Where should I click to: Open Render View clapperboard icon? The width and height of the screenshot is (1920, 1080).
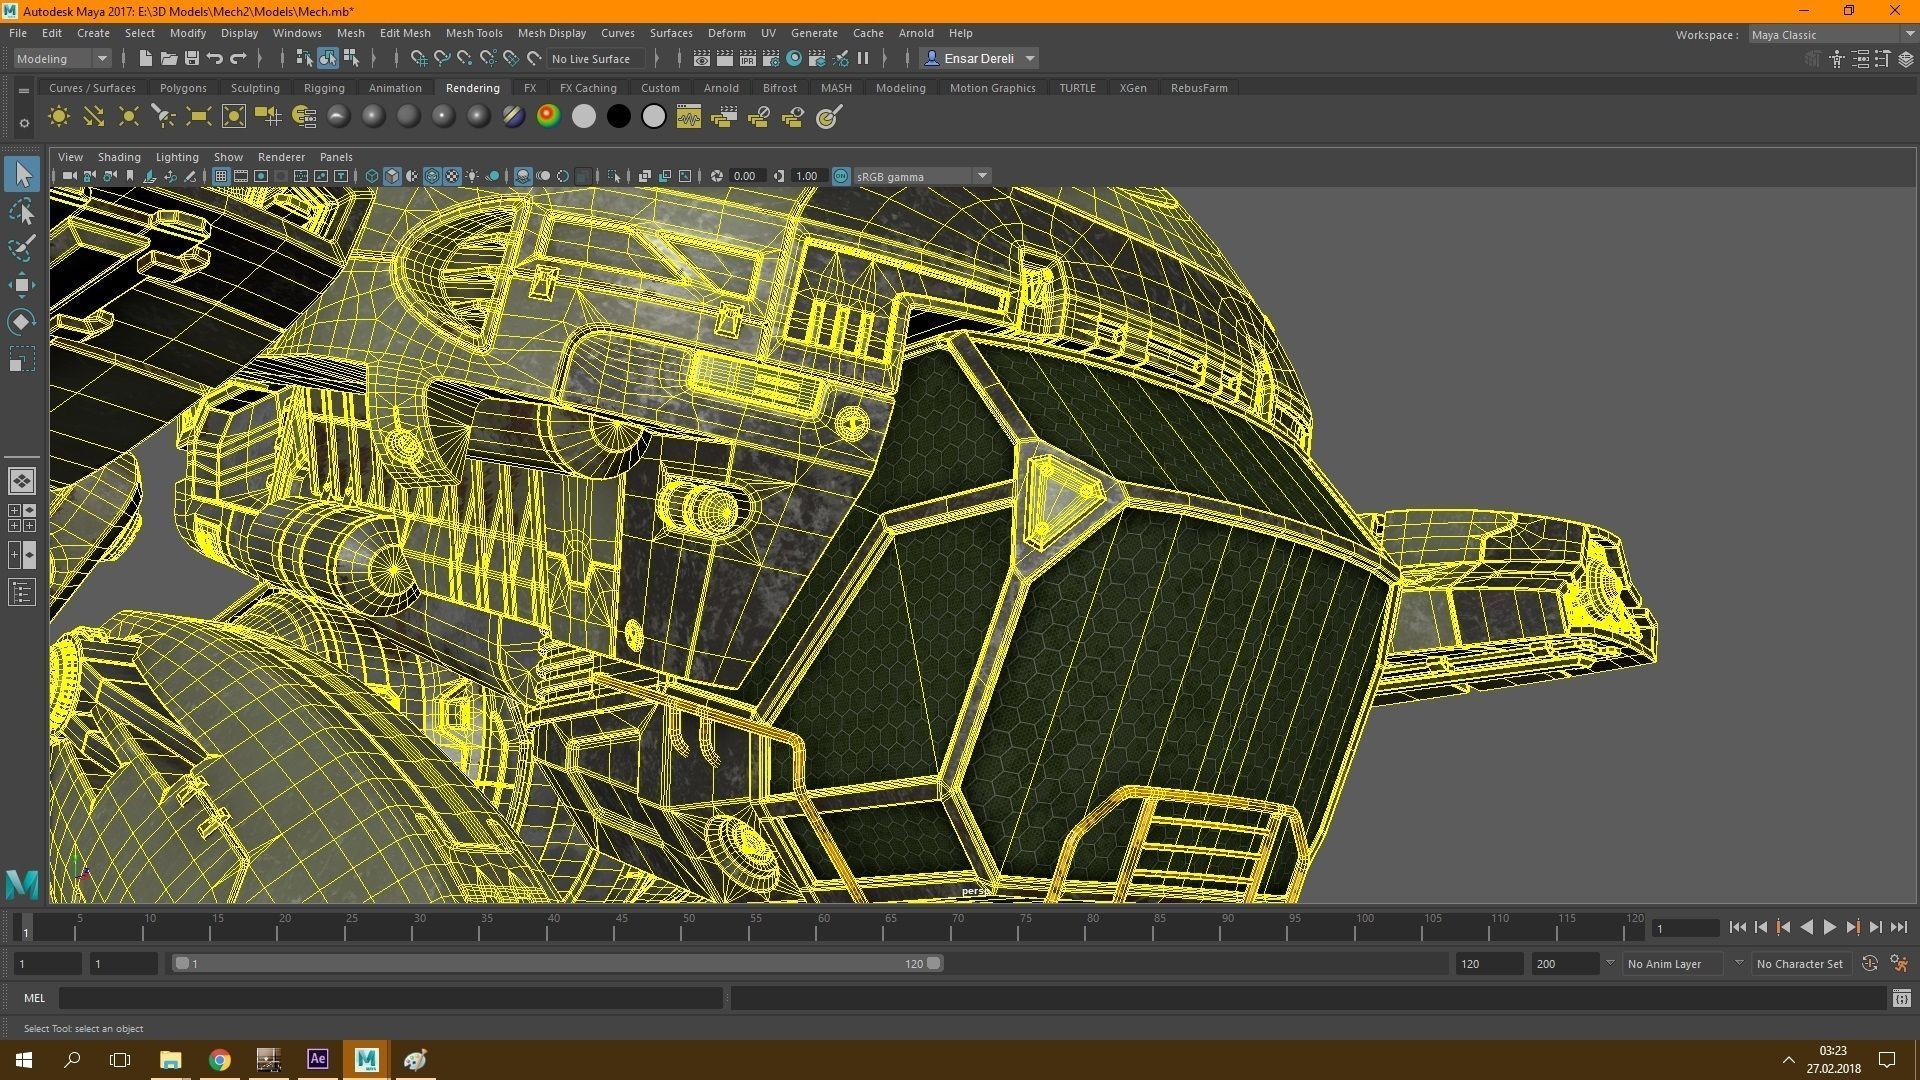pos(702,59)
